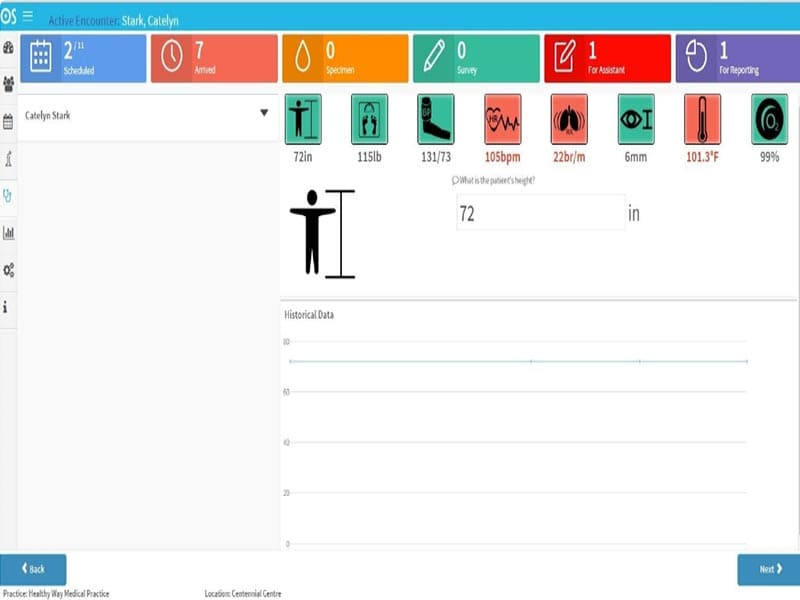Screen dimensions: 800x600
Task: Select the height vital sign icon
Action: (303, 119)
